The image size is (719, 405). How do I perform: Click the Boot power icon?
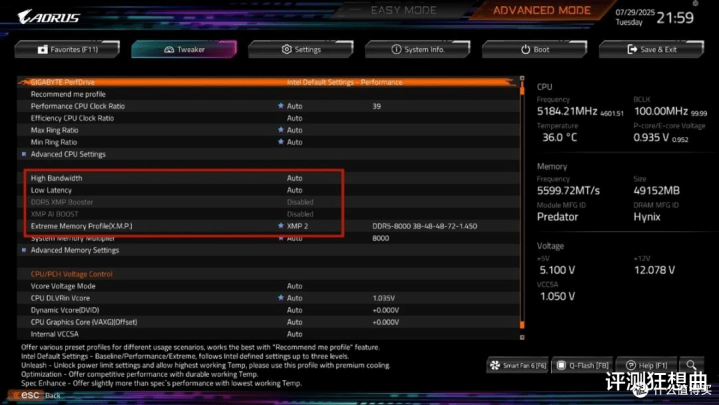(525, 49)
